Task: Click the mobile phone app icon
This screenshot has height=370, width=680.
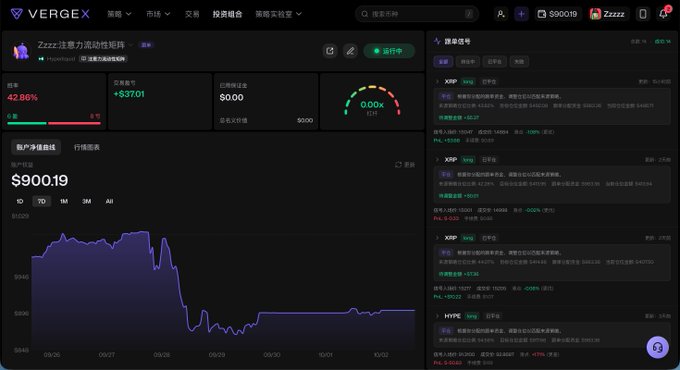Action: point(643,14)
